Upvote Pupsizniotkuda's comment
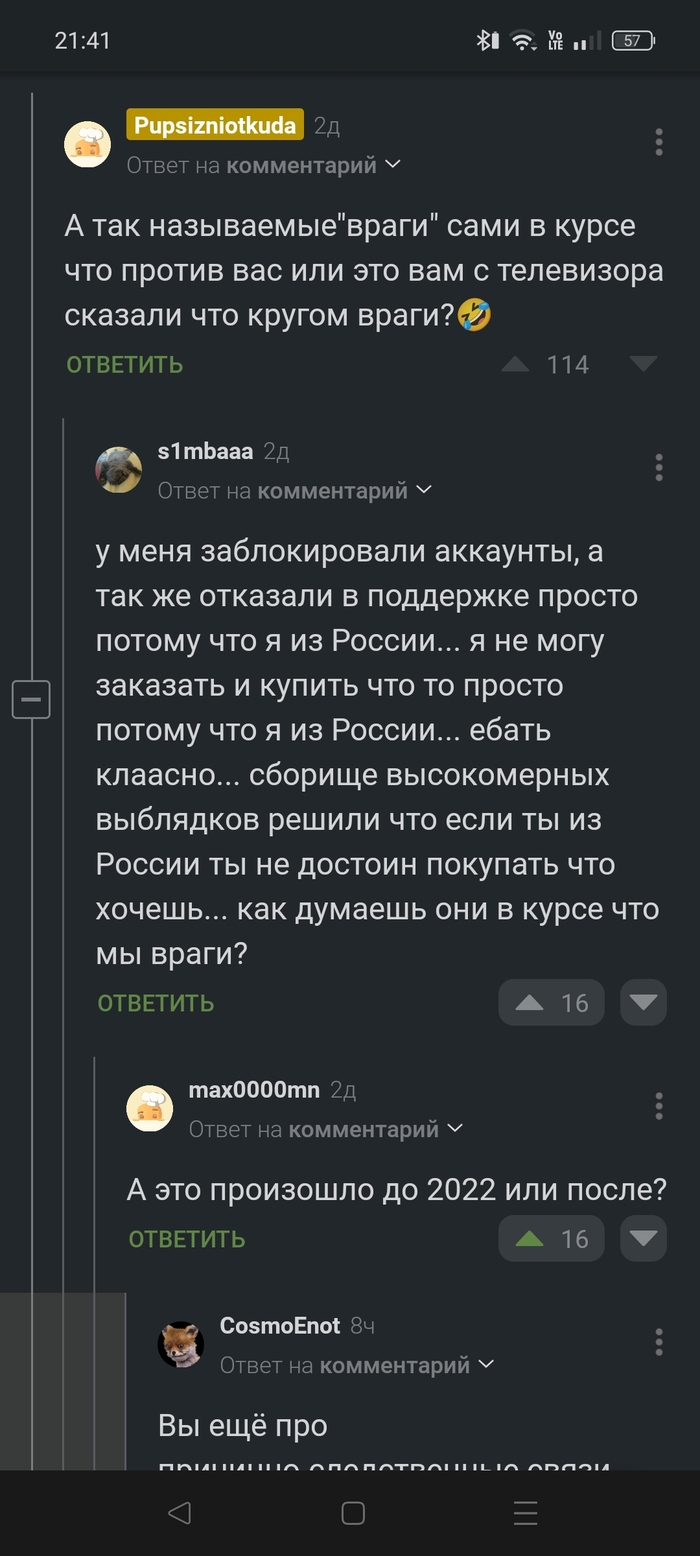 pyautogui.click(x=516, y=365)
